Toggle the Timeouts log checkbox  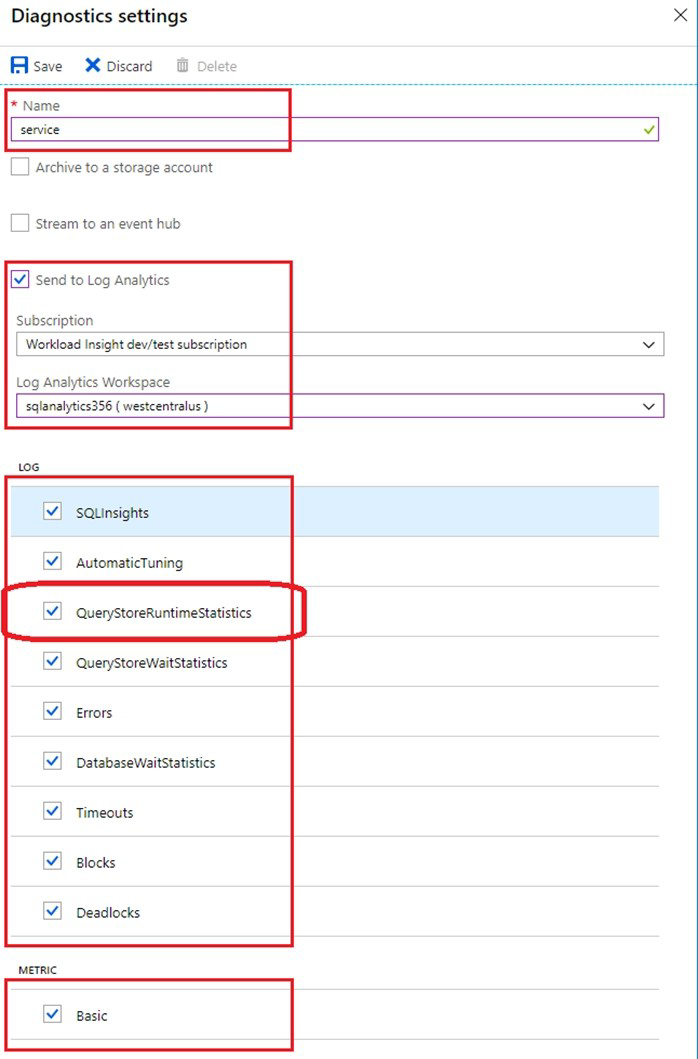coord(53,812)
